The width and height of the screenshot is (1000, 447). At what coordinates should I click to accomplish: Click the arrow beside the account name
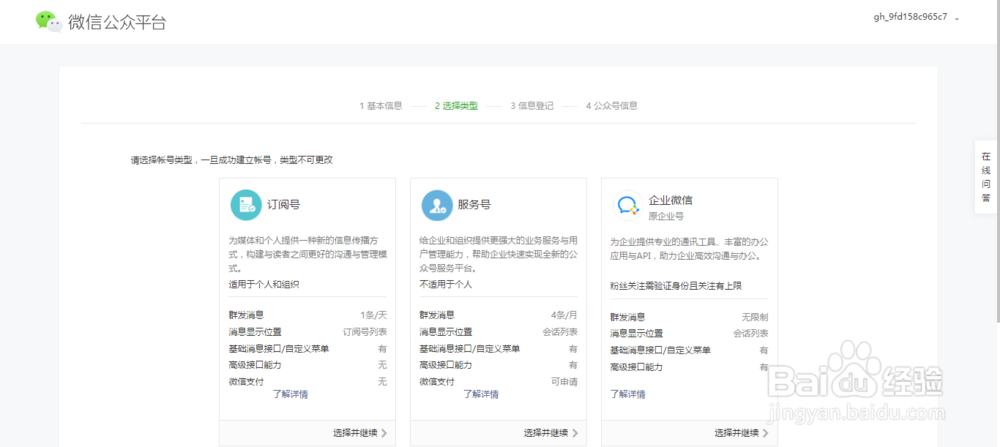[x=957, y=18]
